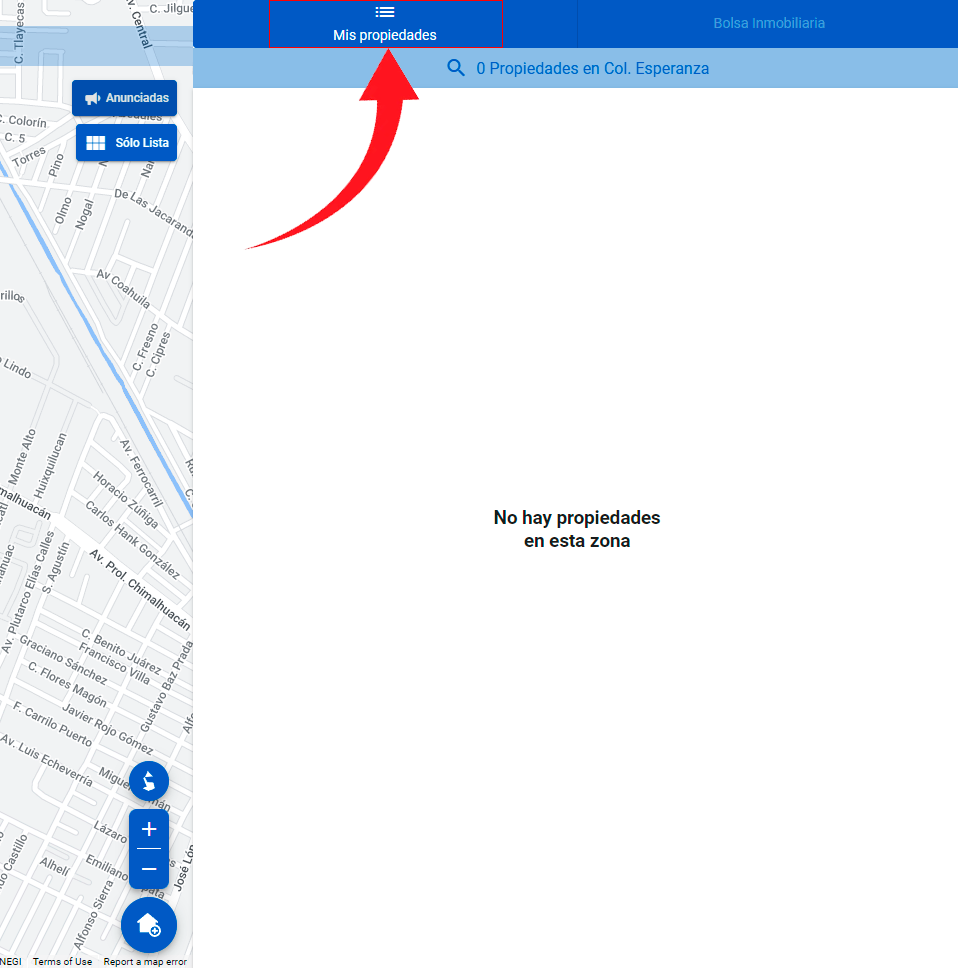This screenshot has height=968, width=958.
Task: Open '0 Propiedades en Col. Esperanza' search text
Action: tap(593, 69)
